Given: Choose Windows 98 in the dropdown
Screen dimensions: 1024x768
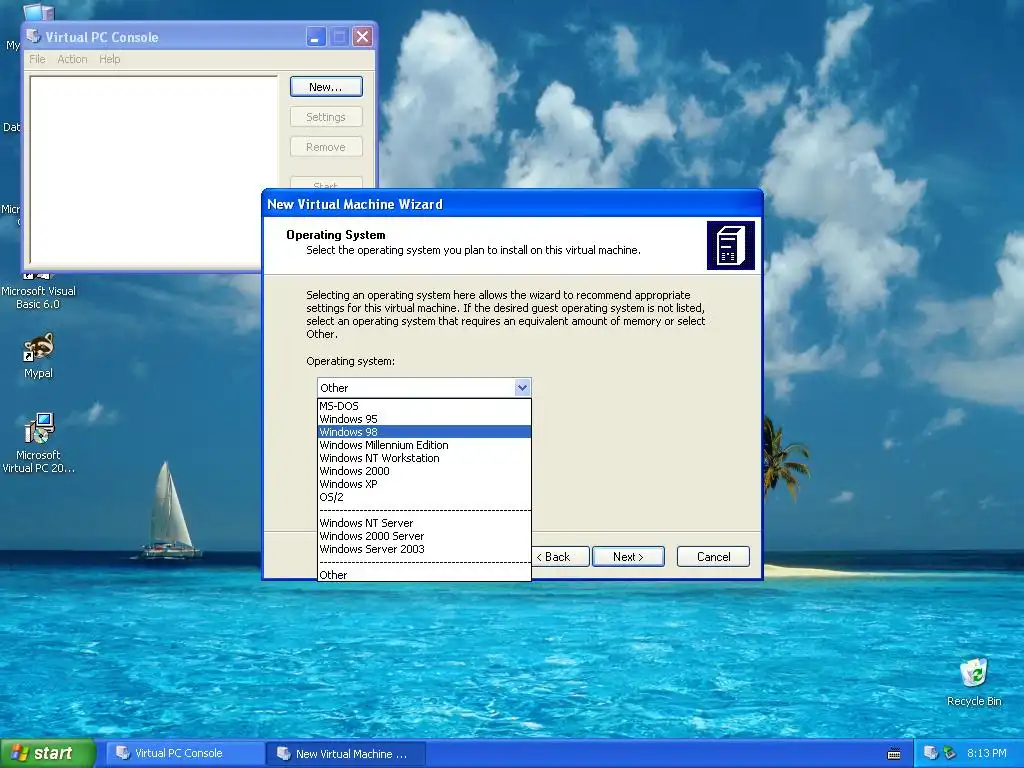Looking at the screenshot, I should click(424, 432).
